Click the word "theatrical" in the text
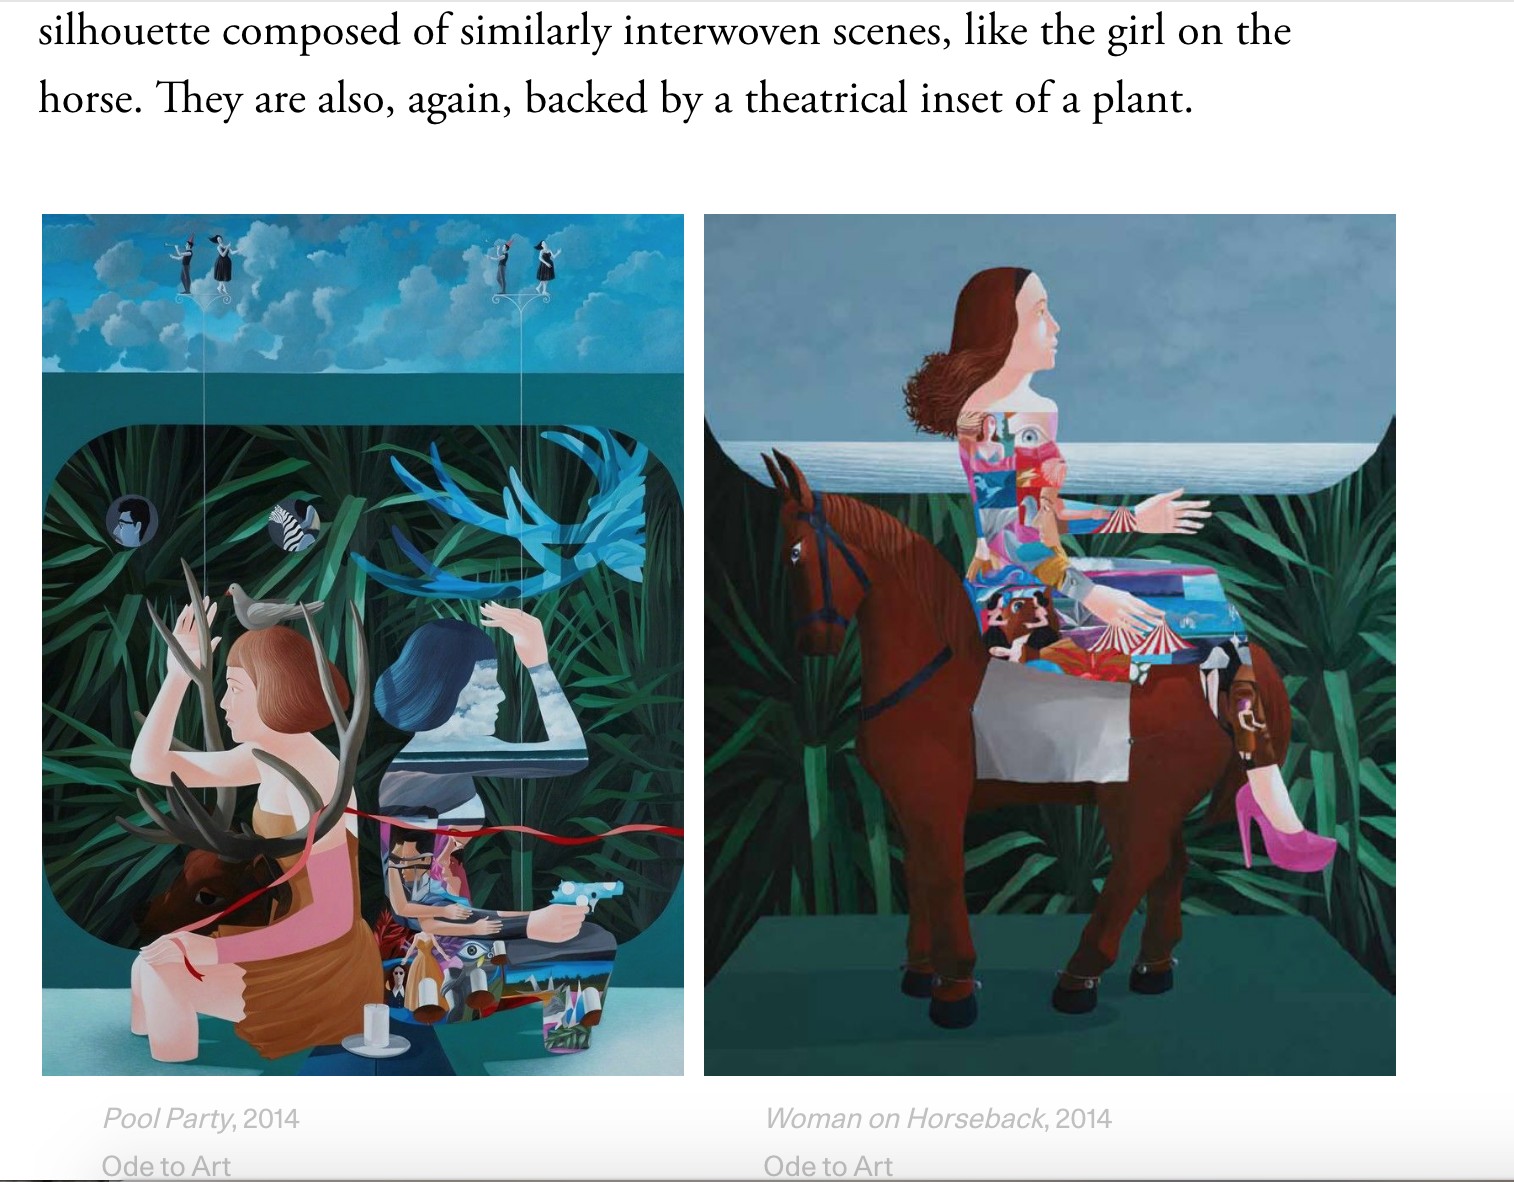The width and height of the screenshot is (1514, 1182). point(827,98)
